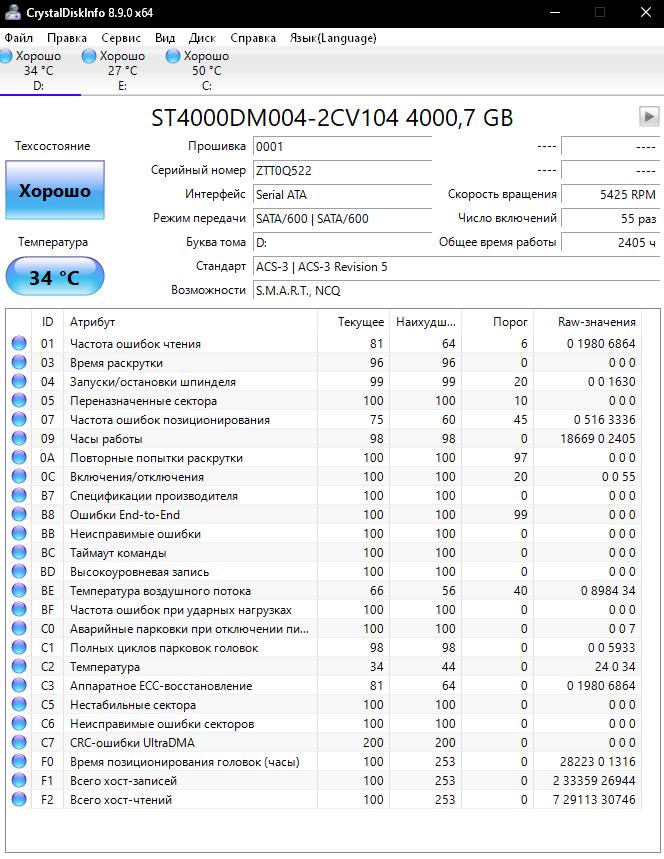Screen dimensions: 664x859
Task: Open the Файл menu
Action: point(19,38)
